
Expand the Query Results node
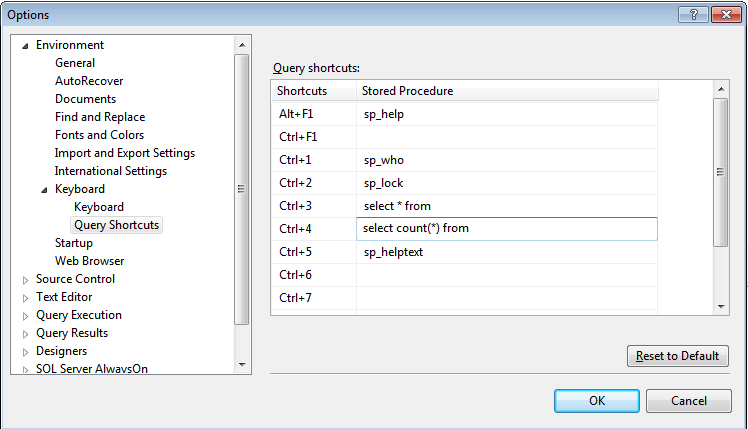point(26,334)
